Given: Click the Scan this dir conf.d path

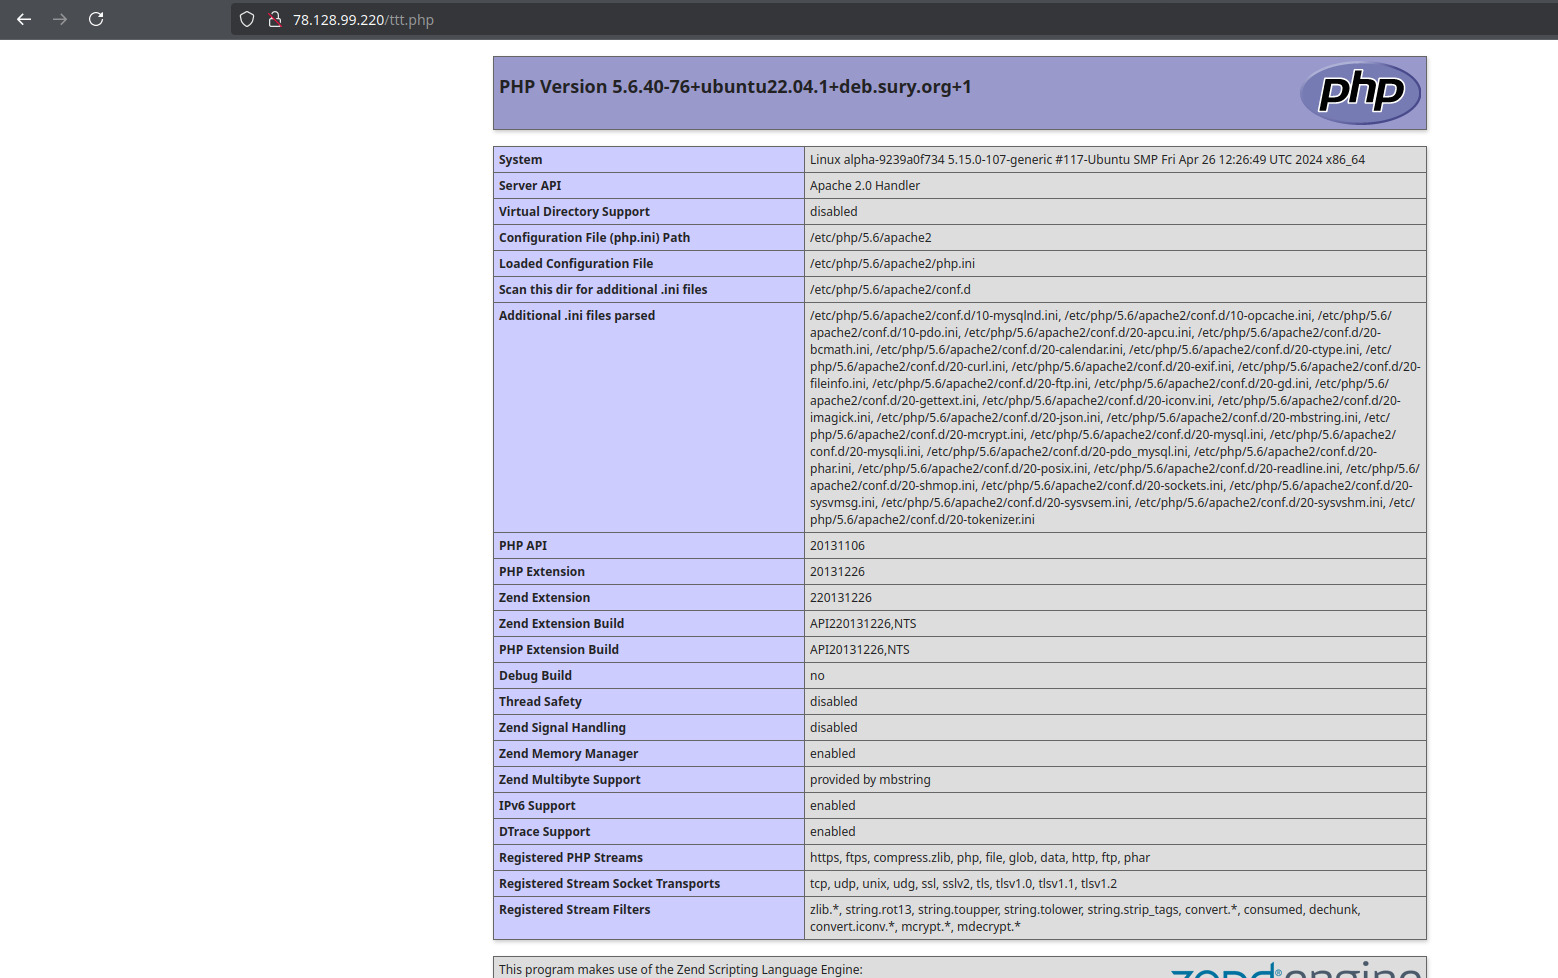Looking at the screenshot, I should pyautogui.click(x=889, y=290).
